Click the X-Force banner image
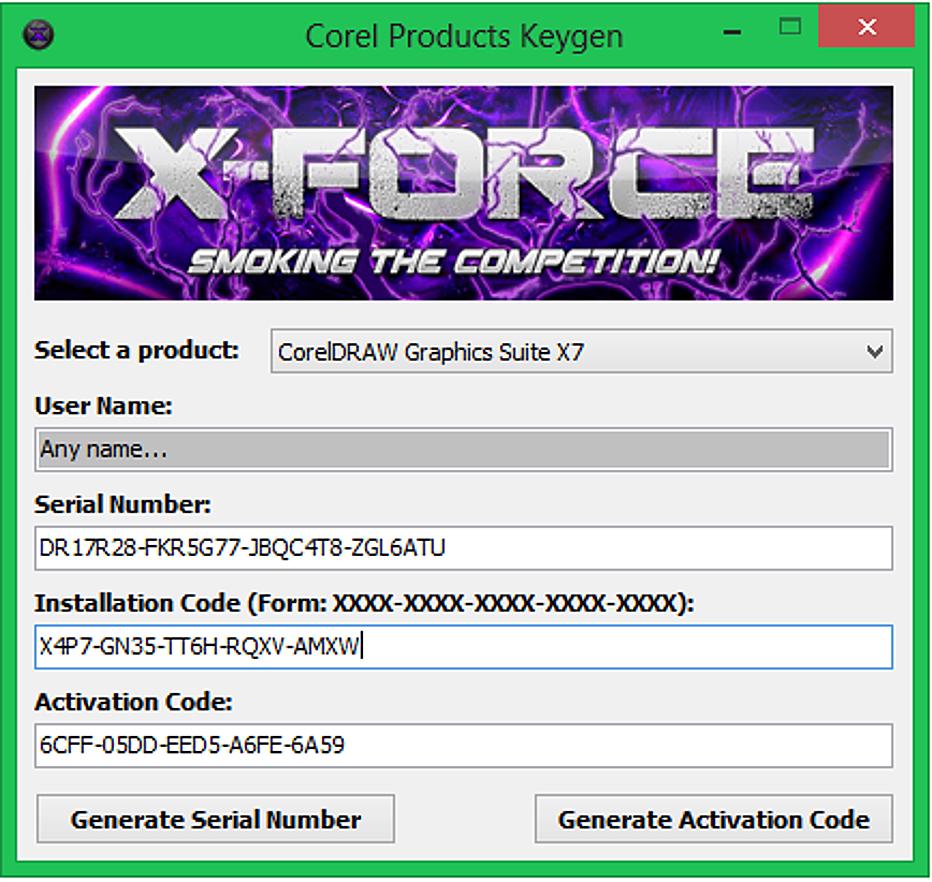This screenshot has height=882, width=932. point(464,193)
